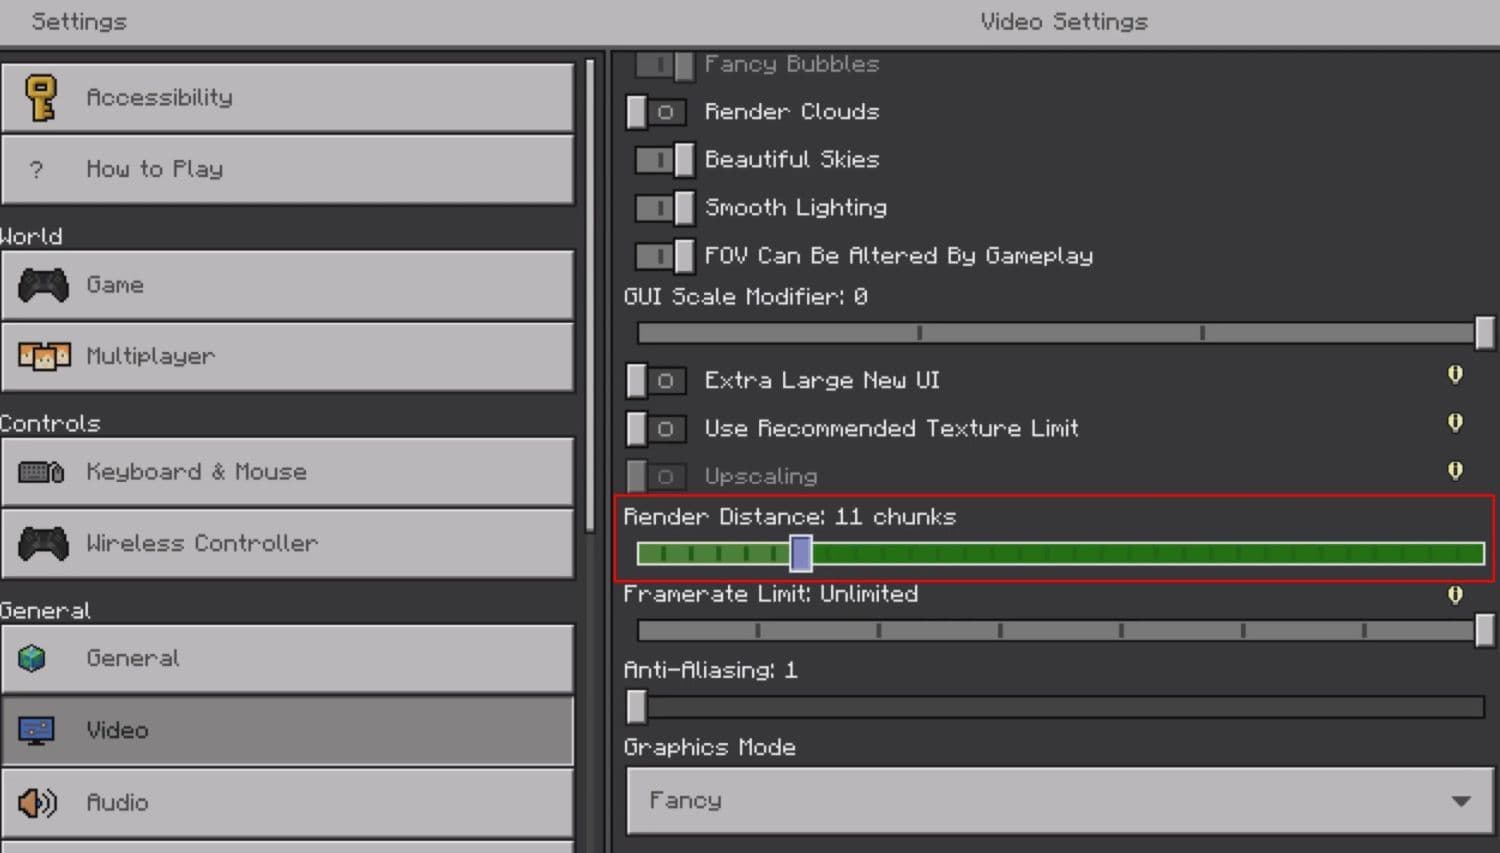The image size is (1500, 853).
Task: Click the Accessibility key icon
Action: click(x=41, y=98)
